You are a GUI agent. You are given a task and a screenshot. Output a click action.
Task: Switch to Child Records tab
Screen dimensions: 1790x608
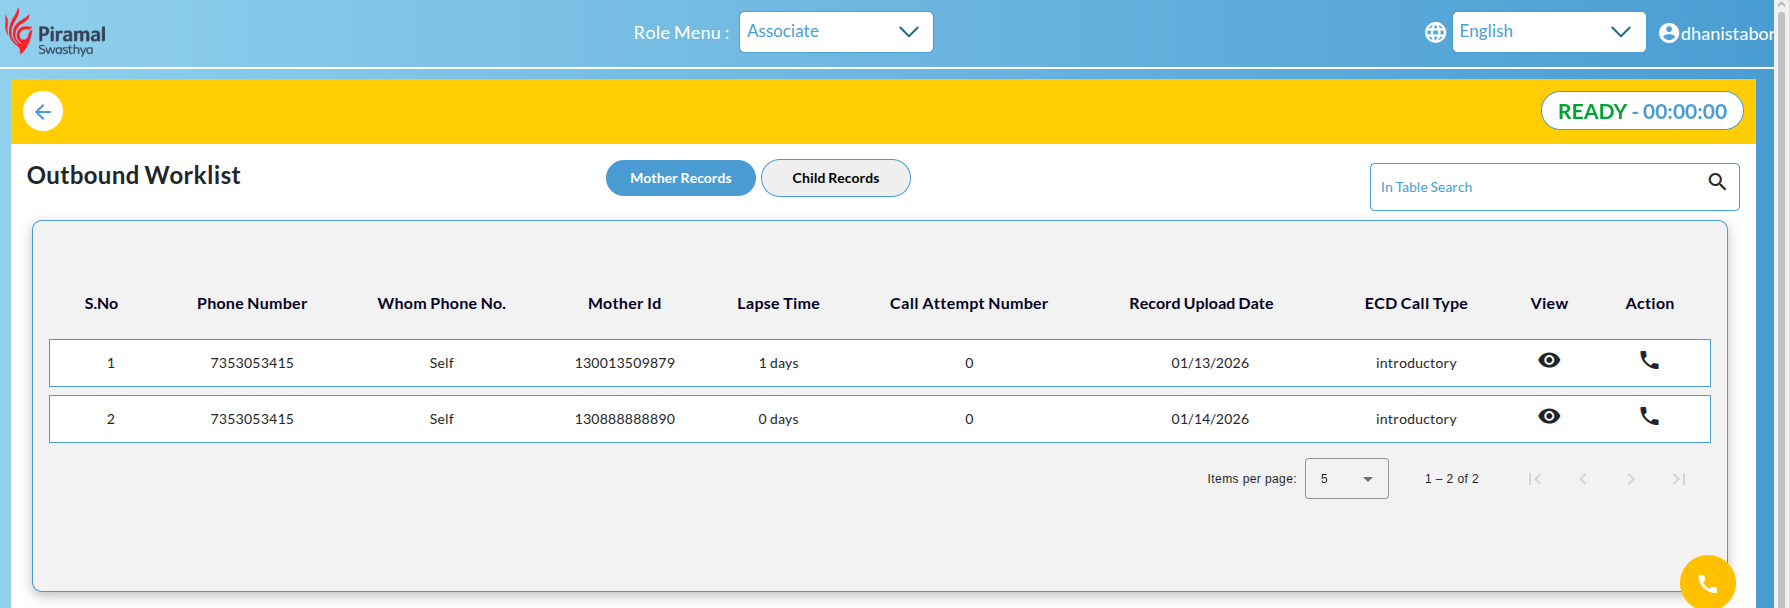[x=835, y=178]
